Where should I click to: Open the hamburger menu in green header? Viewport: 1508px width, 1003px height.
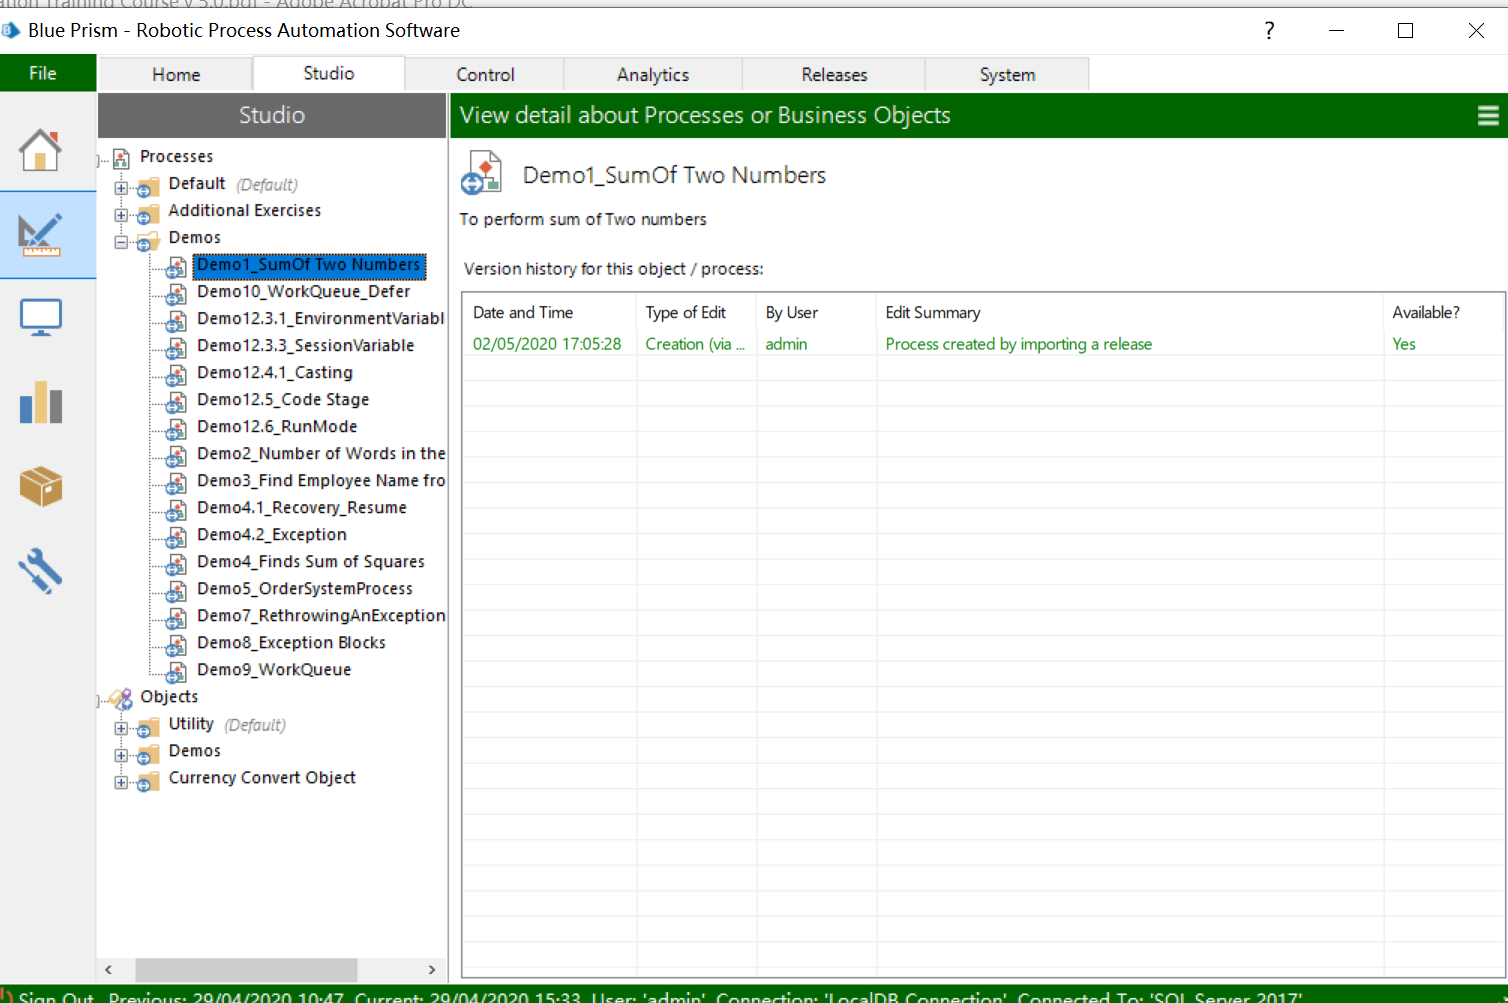point(1488,116)
